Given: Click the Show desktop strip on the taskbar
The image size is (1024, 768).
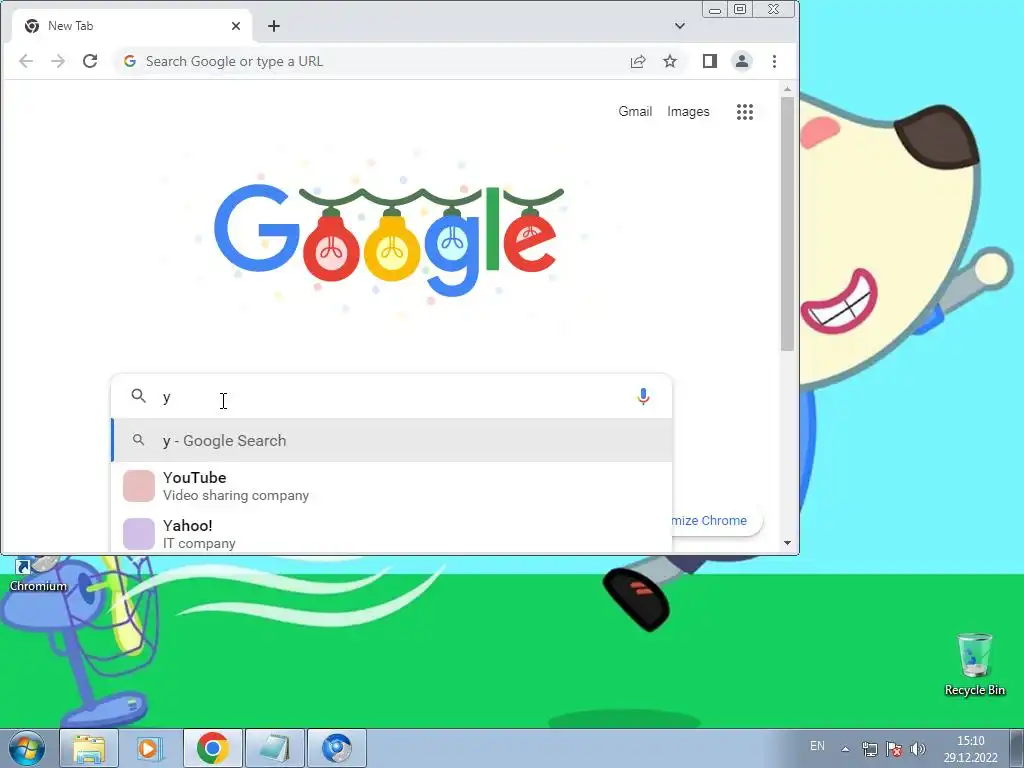Looking at the screenshot, I should [1017, 748].
